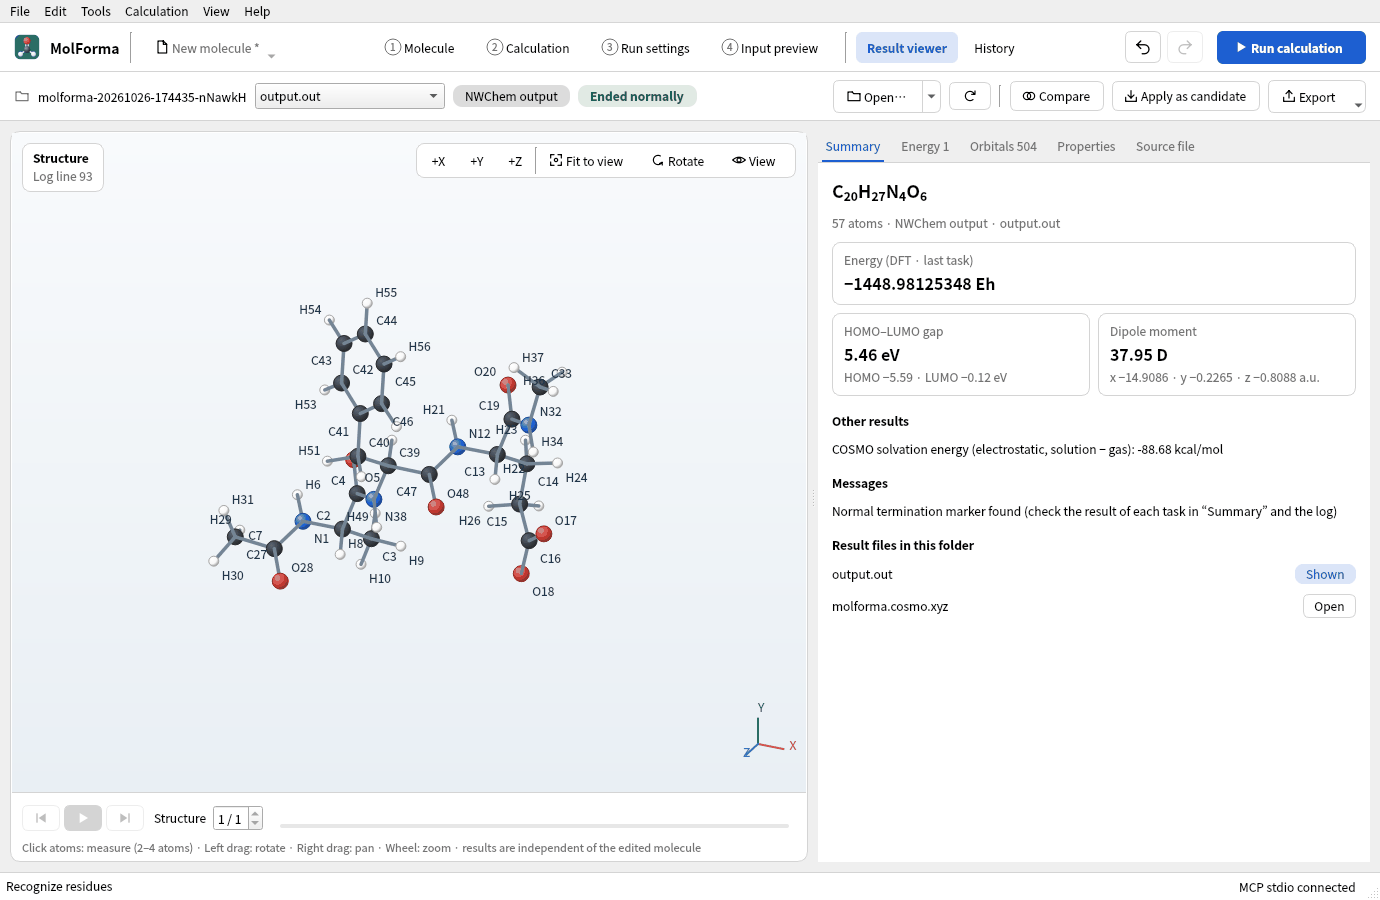The image size is (1380, 900).
Task: Increment the structure number stepper
Action: (256, 813)
